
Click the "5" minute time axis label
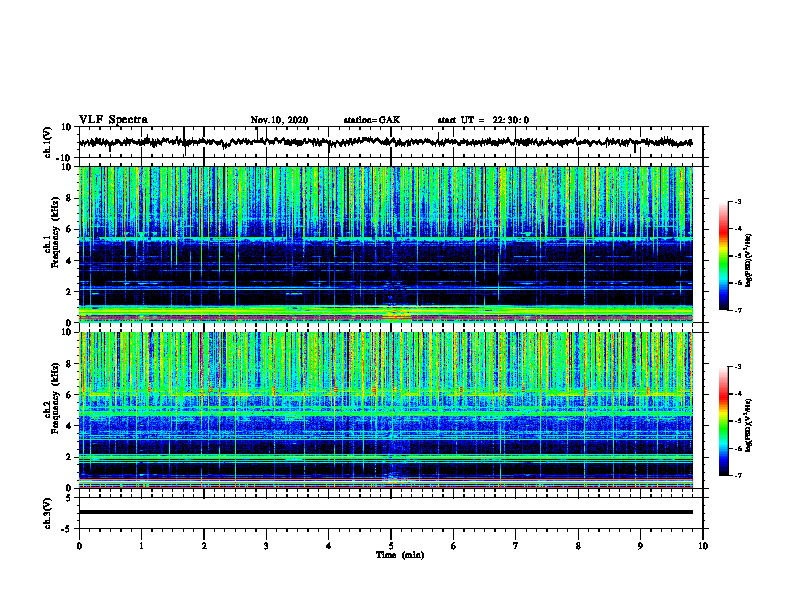point(391,546)
